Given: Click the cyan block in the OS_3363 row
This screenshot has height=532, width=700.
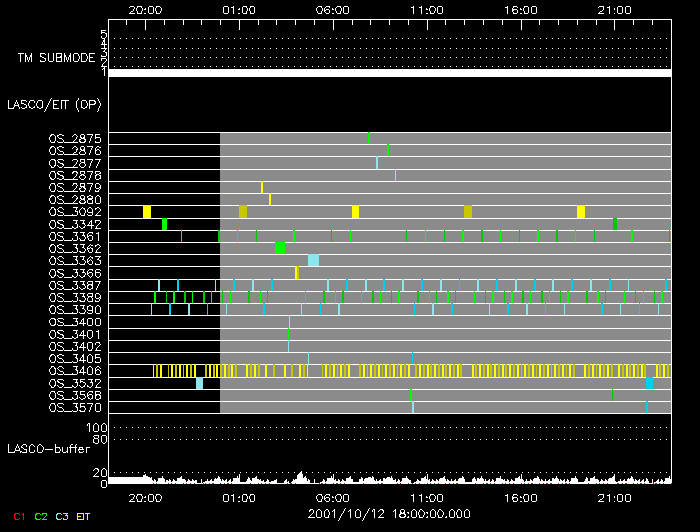Looking at the screenshot, I should [313, 260].
